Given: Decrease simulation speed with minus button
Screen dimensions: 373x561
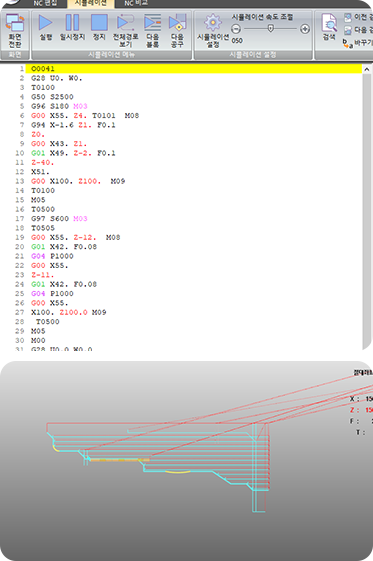Looking at the screenshot, I should 236,29.
